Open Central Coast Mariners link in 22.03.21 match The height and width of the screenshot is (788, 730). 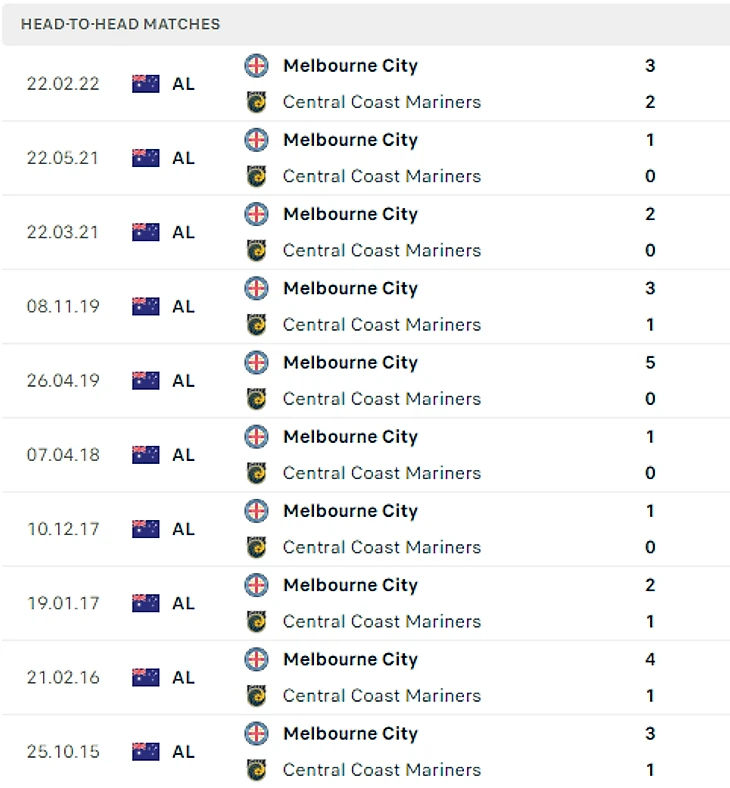381,250
